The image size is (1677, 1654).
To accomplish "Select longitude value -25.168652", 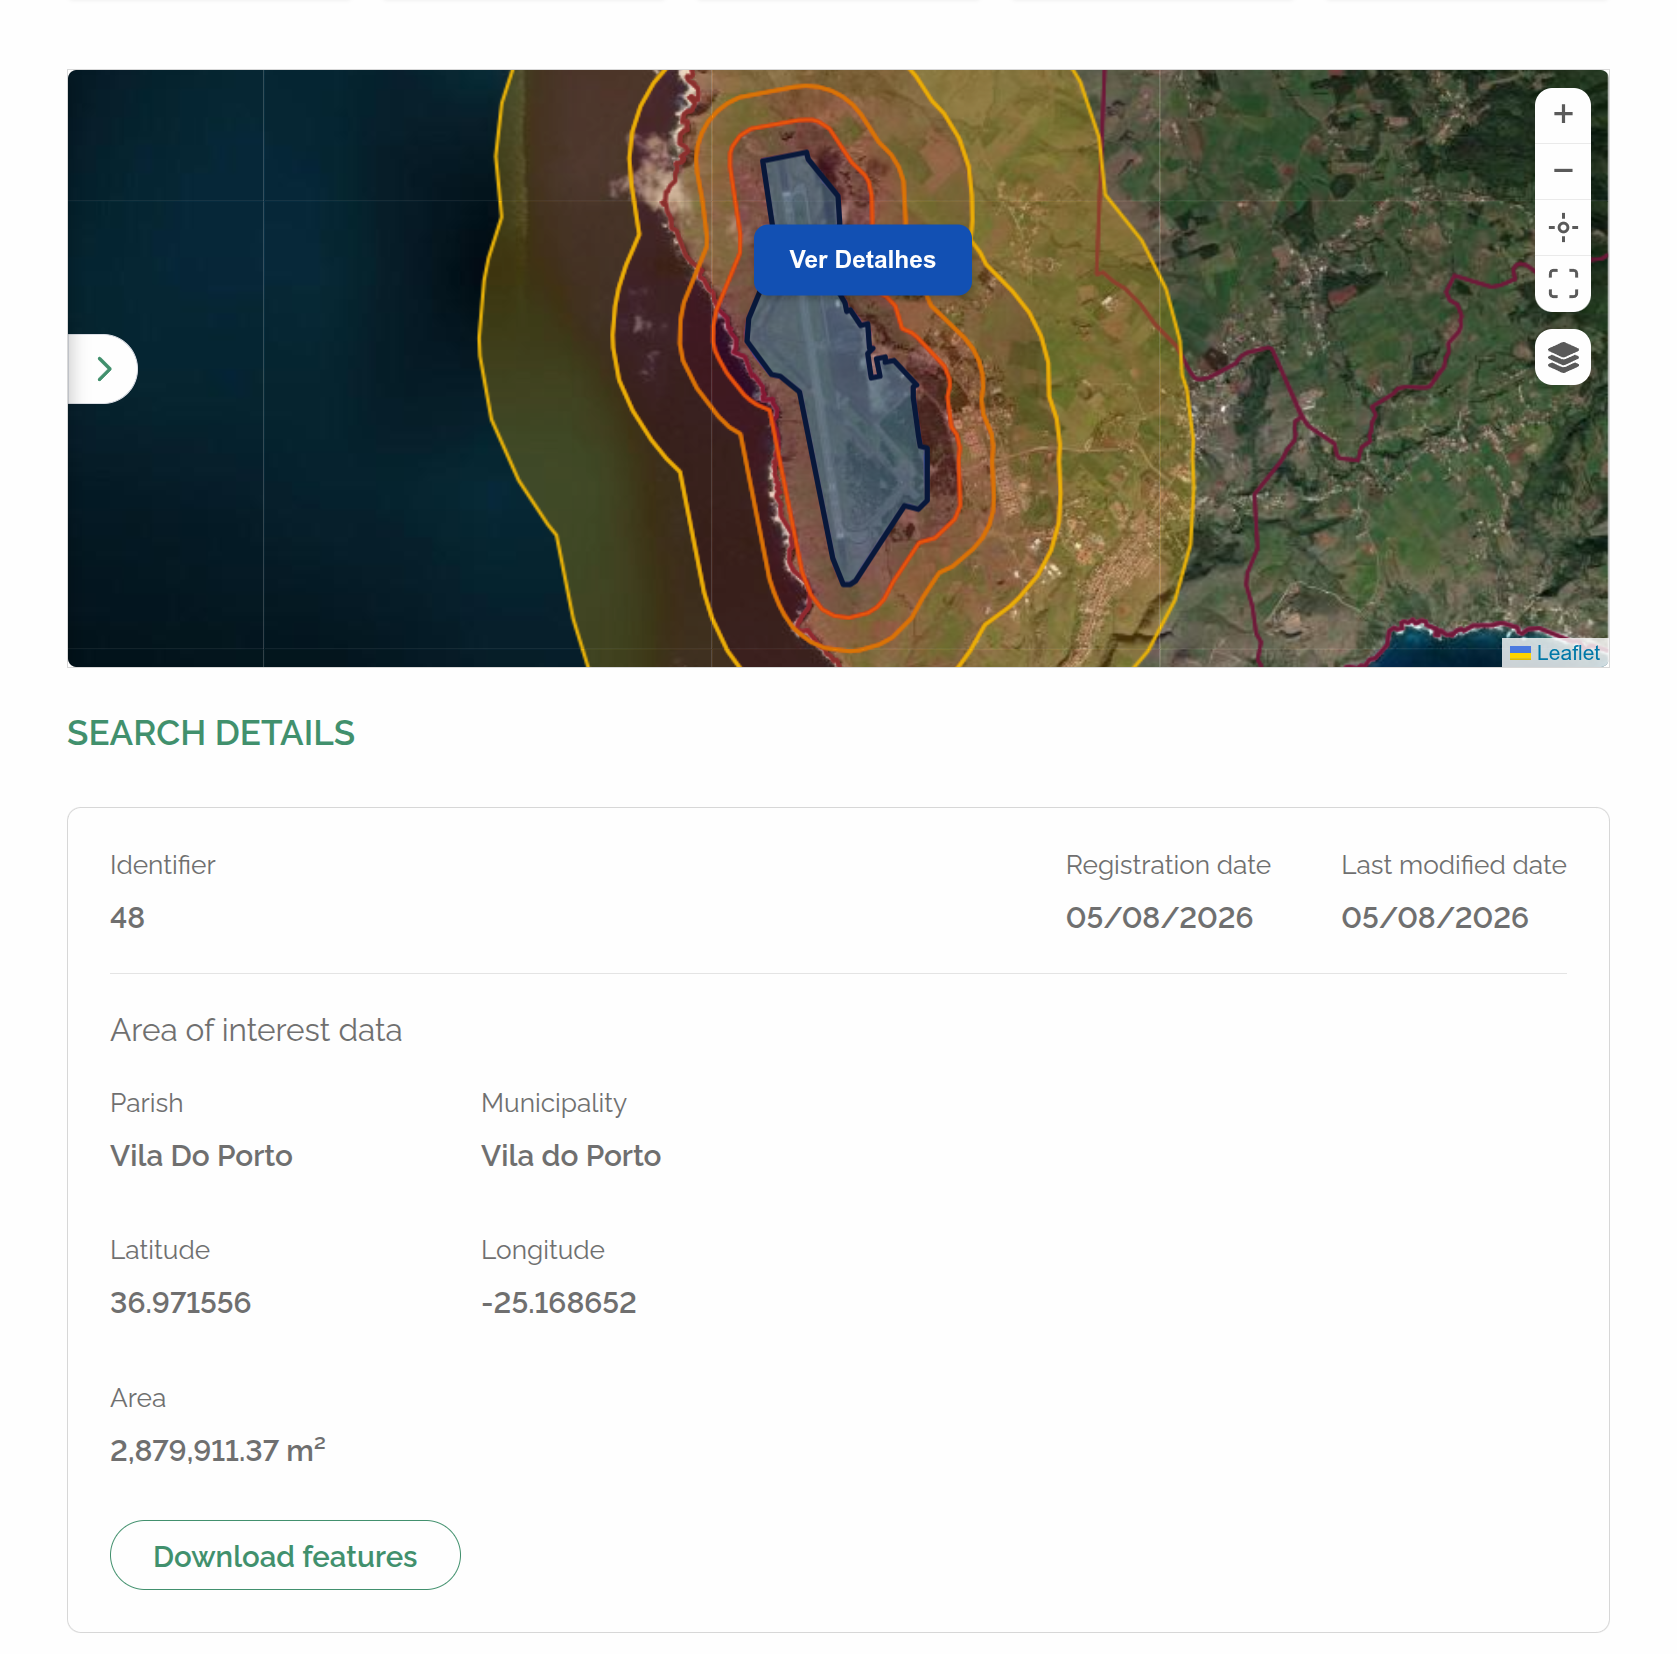I will tap(558, 1303).
